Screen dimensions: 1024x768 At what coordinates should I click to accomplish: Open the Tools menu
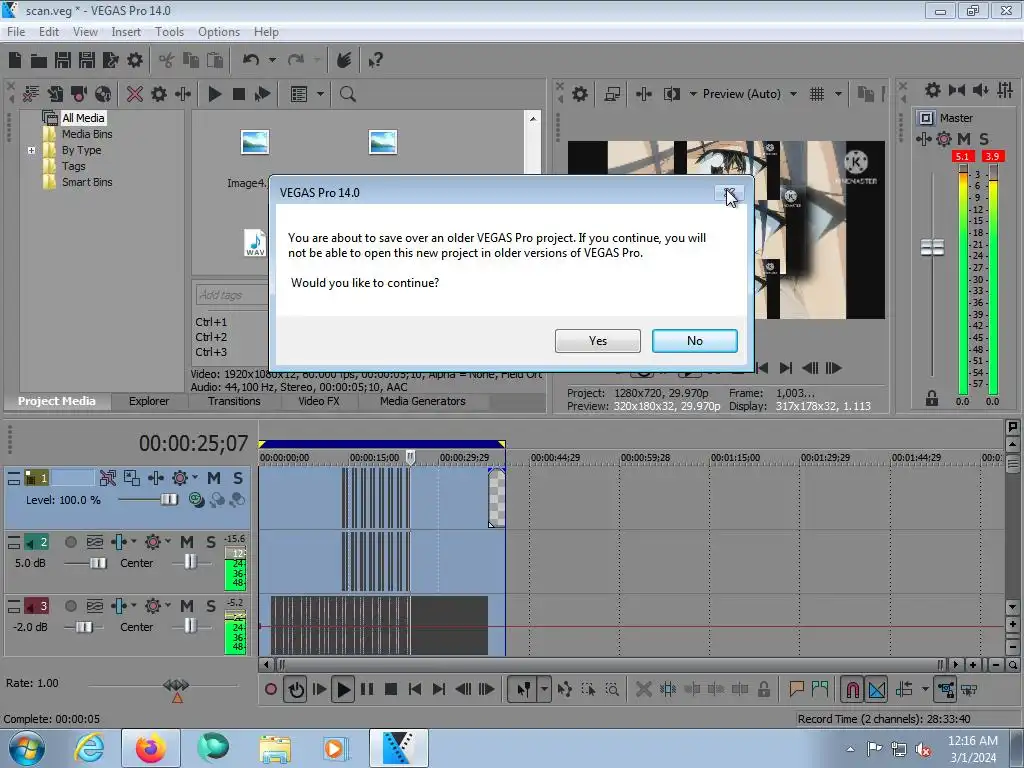(x=169, y=32)
